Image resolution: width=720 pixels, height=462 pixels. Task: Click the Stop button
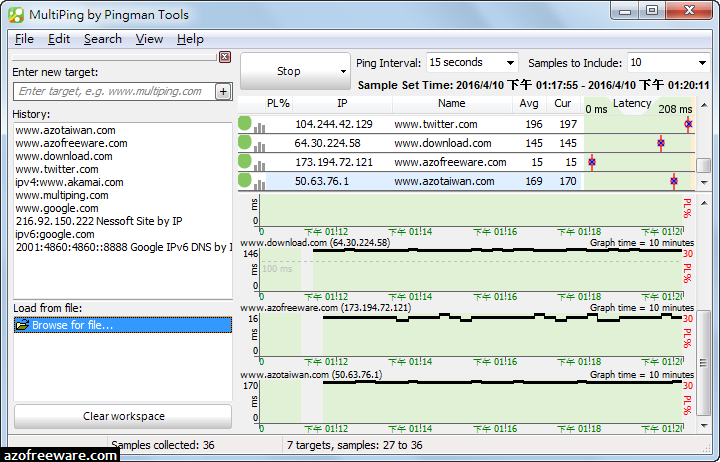pos(288,71)
